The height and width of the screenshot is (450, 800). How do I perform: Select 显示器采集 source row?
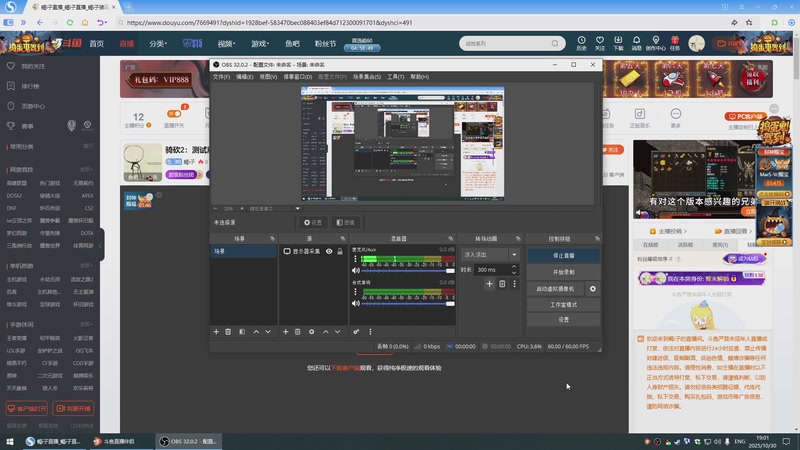(x=313, y=251)
